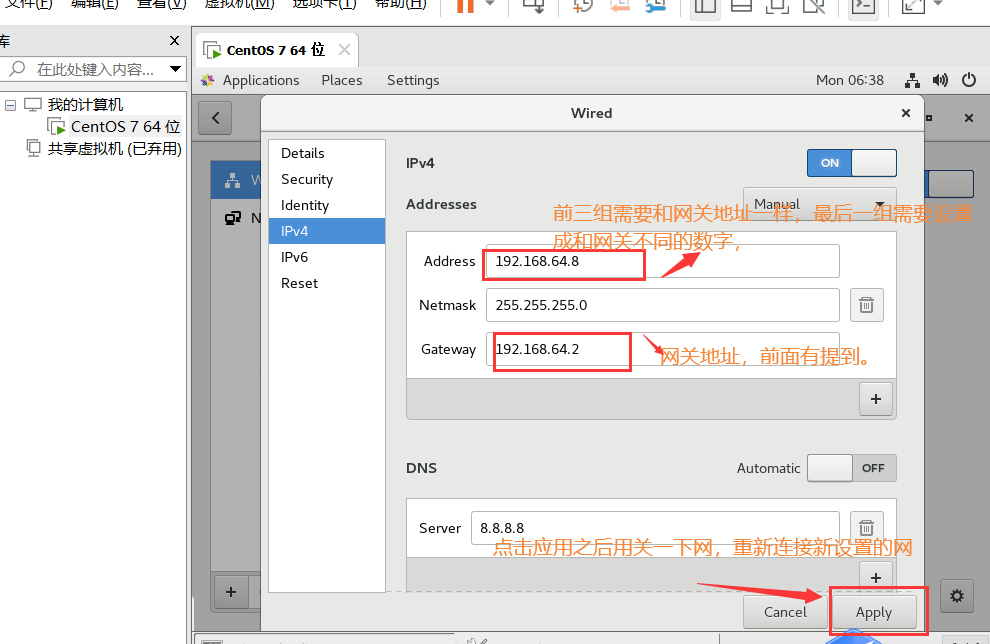
Task: Click the wired network status icon
Action: pos(912,80)
